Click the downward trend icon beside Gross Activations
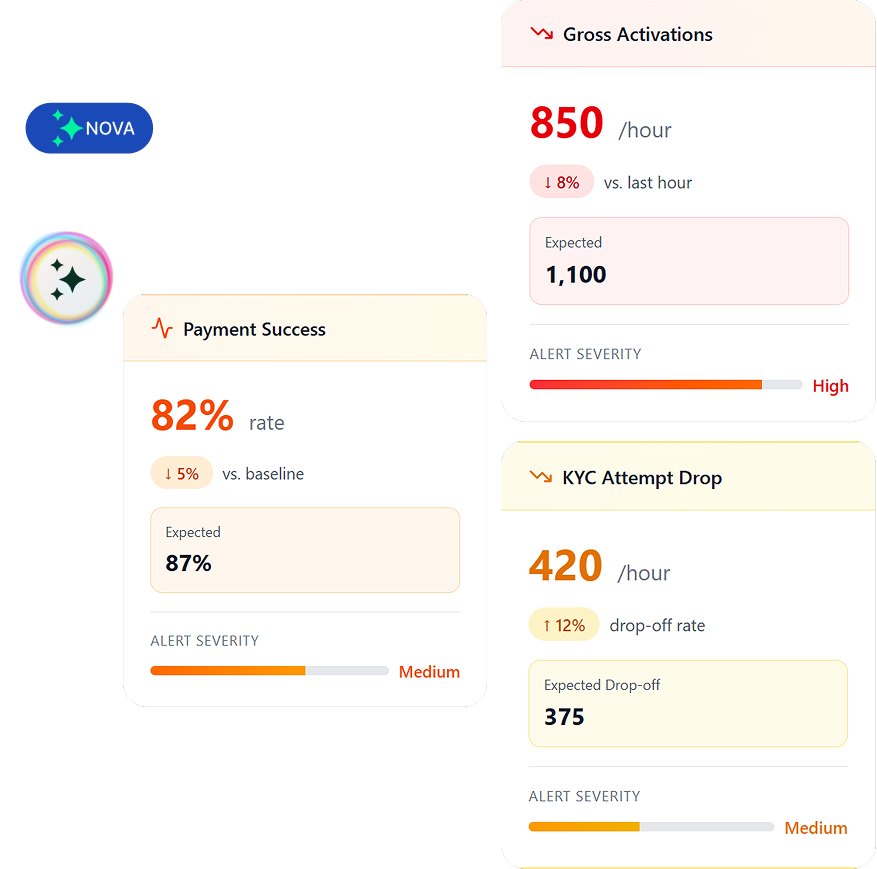 (541, 33)
